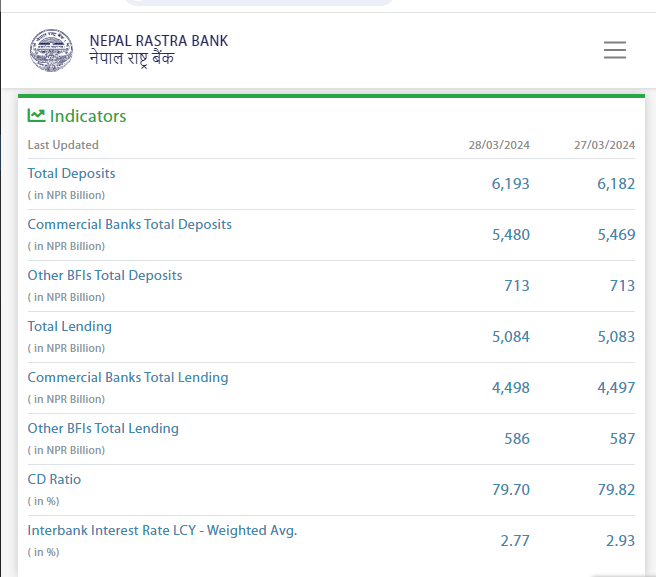The height and width of the screenshot is (577, 656).
Task: View the CD Ratio indicator
Action: point(54,480)
